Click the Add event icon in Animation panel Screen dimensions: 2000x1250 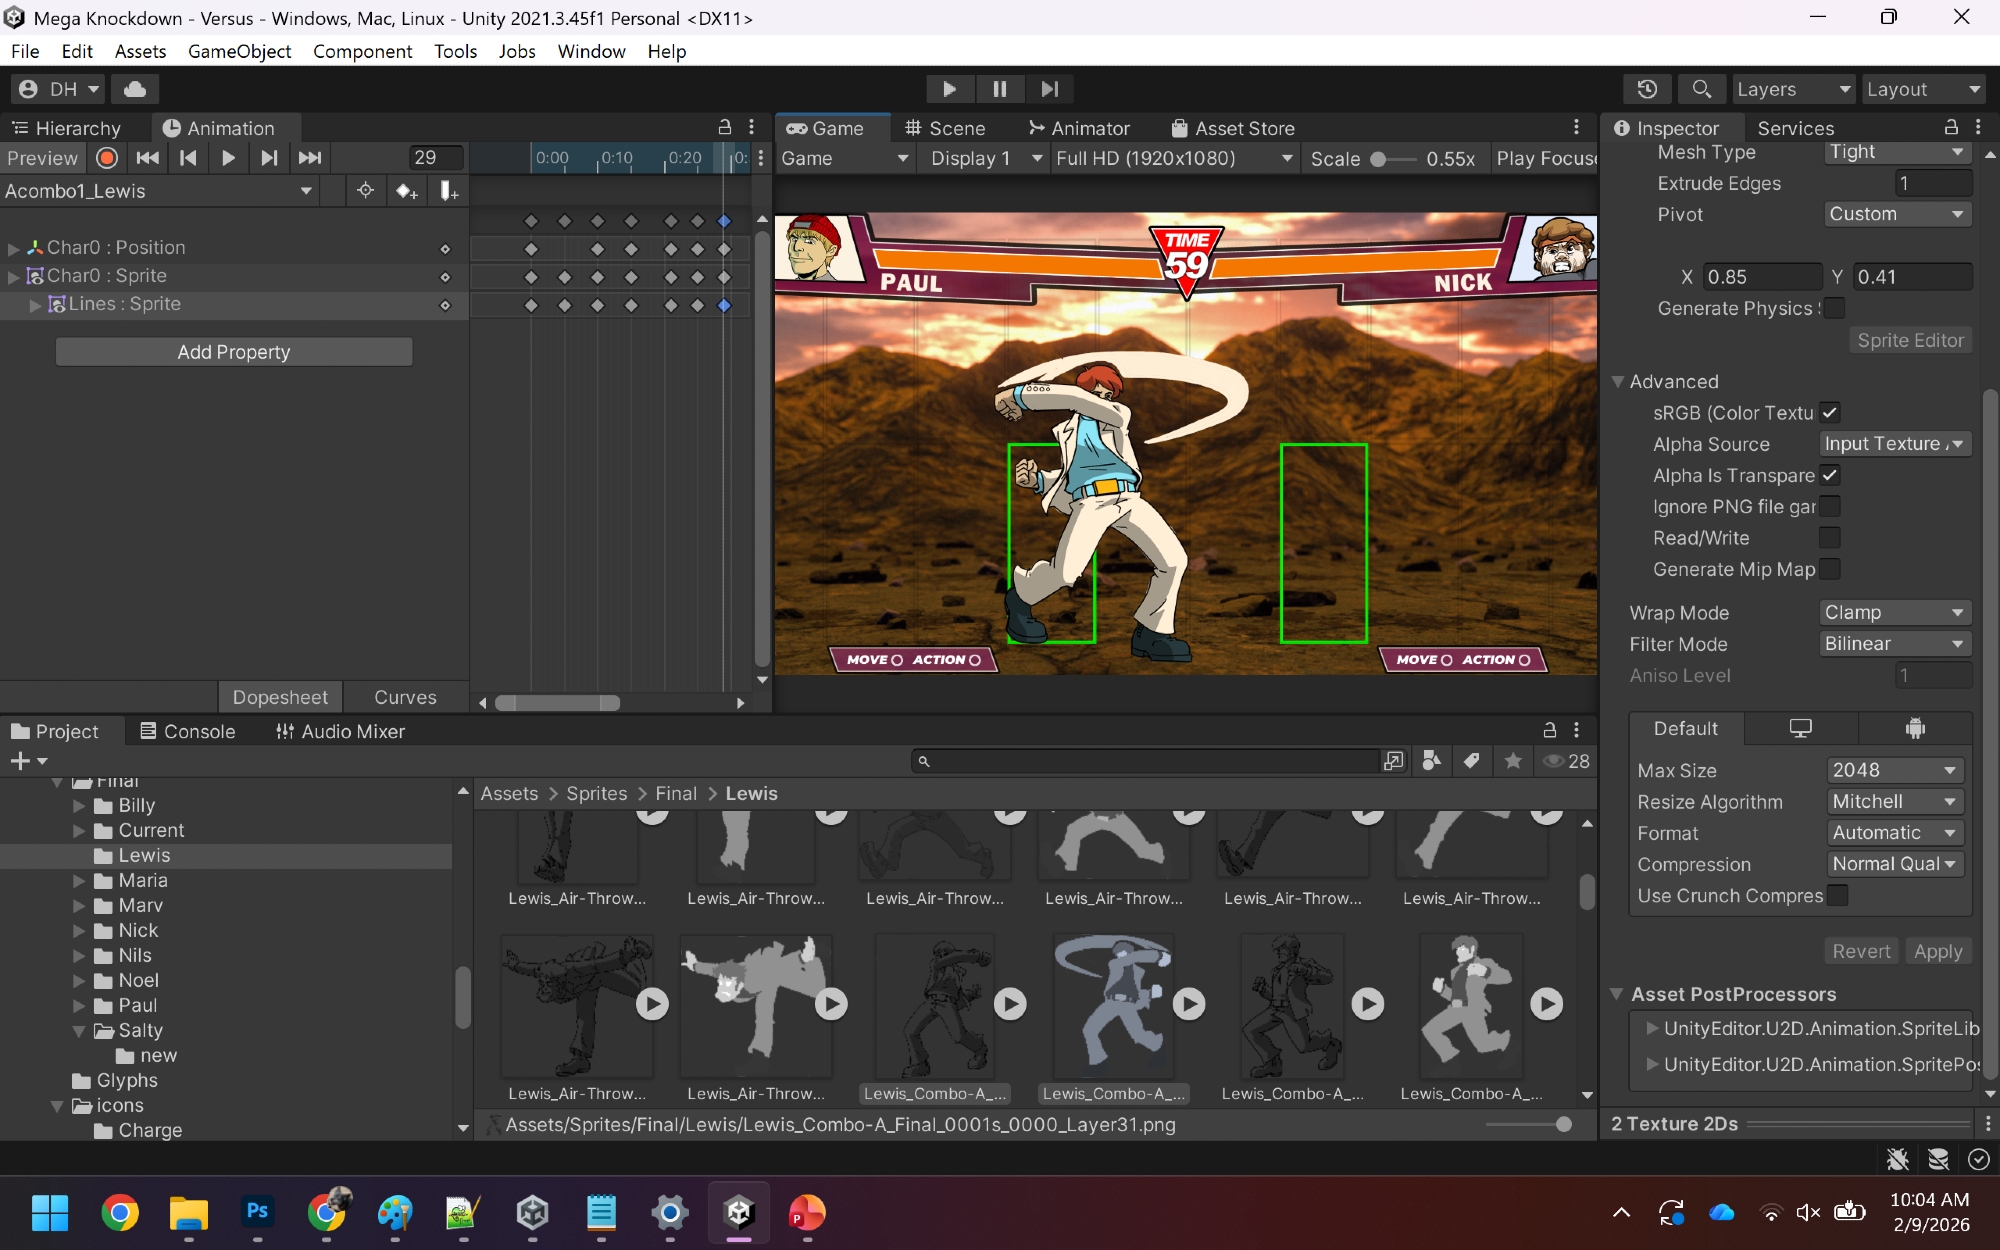coord(449,191)
